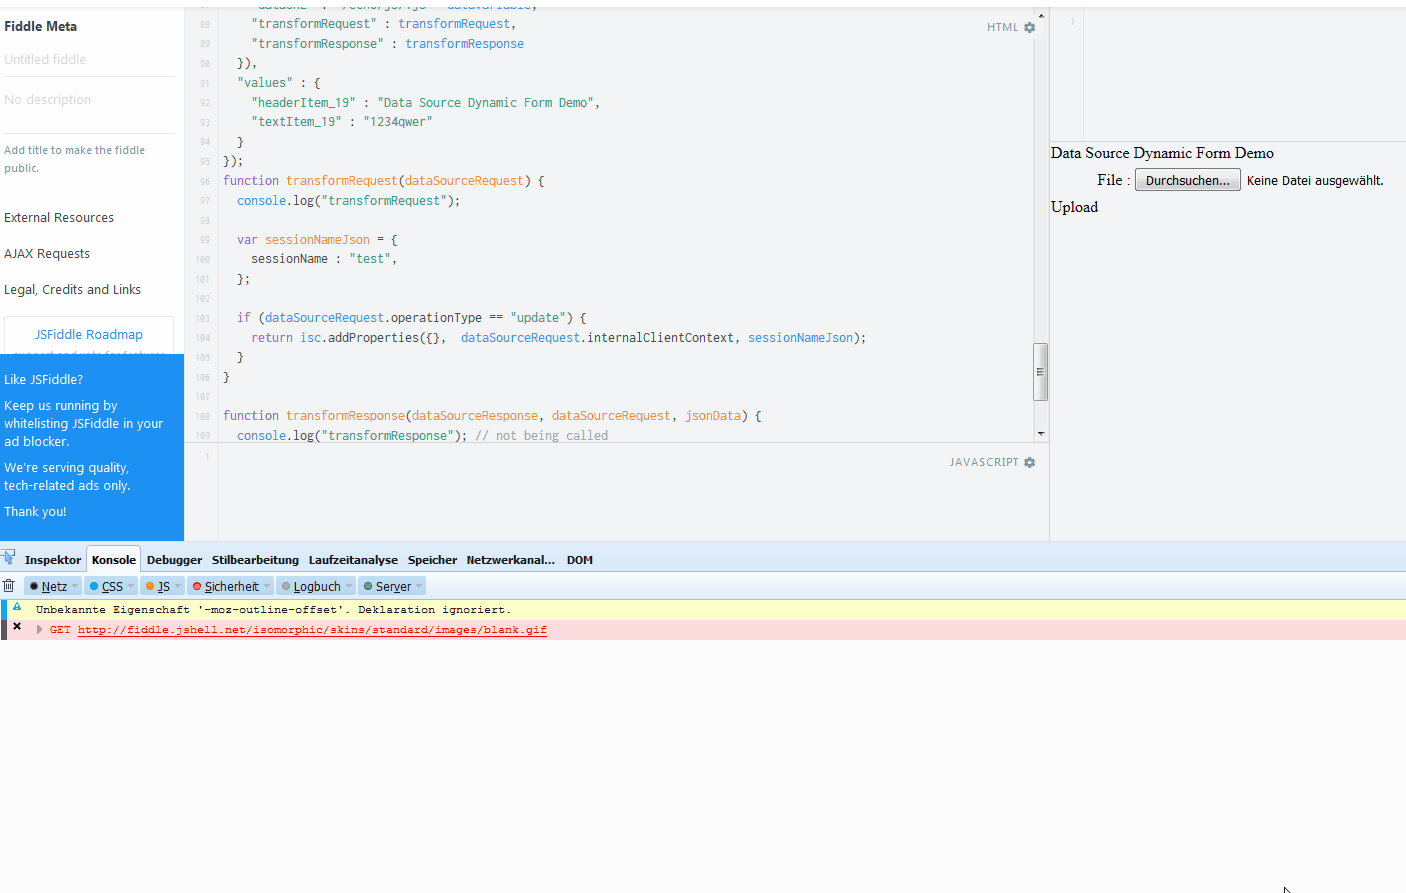Open the JSFiddle Roadmap link
Screen dimensions: 1406x893
tap(89, 335)
